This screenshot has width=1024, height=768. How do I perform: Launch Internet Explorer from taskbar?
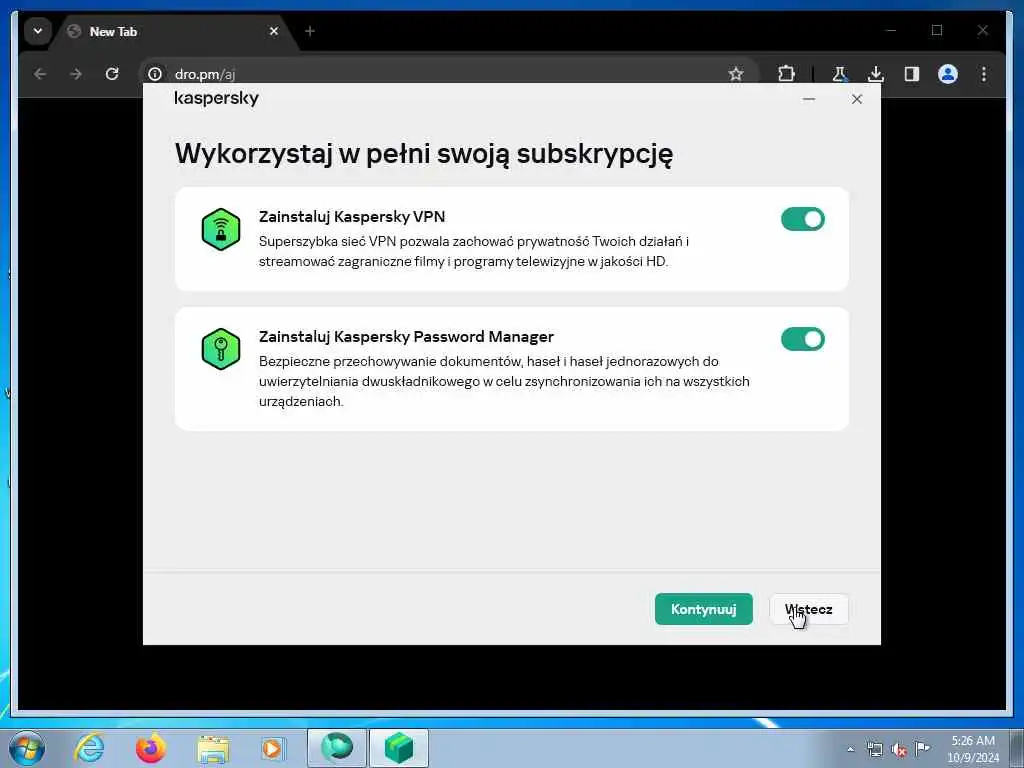[x=89, y=748]
